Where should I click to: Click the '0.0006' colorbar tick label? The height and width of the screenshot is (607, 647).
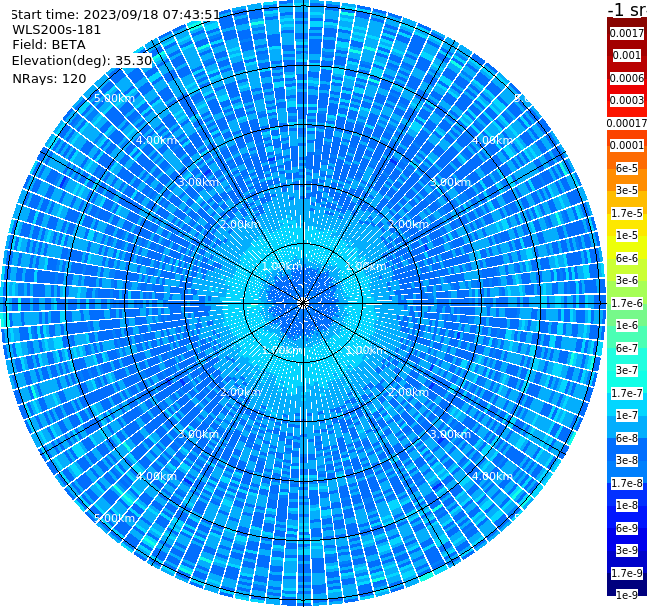pos(627,78)
